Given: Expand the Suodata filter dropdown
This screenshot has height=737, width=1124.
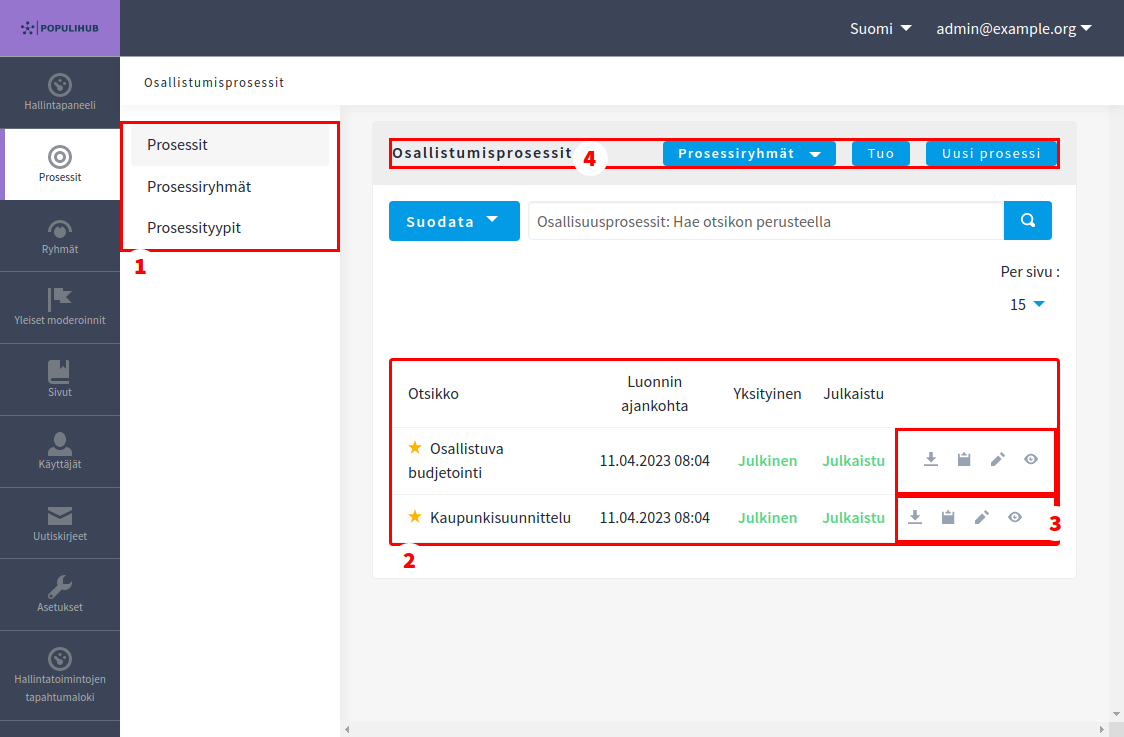Looking at the screenshot, I should pyautogui.click(x=454, y=221).
